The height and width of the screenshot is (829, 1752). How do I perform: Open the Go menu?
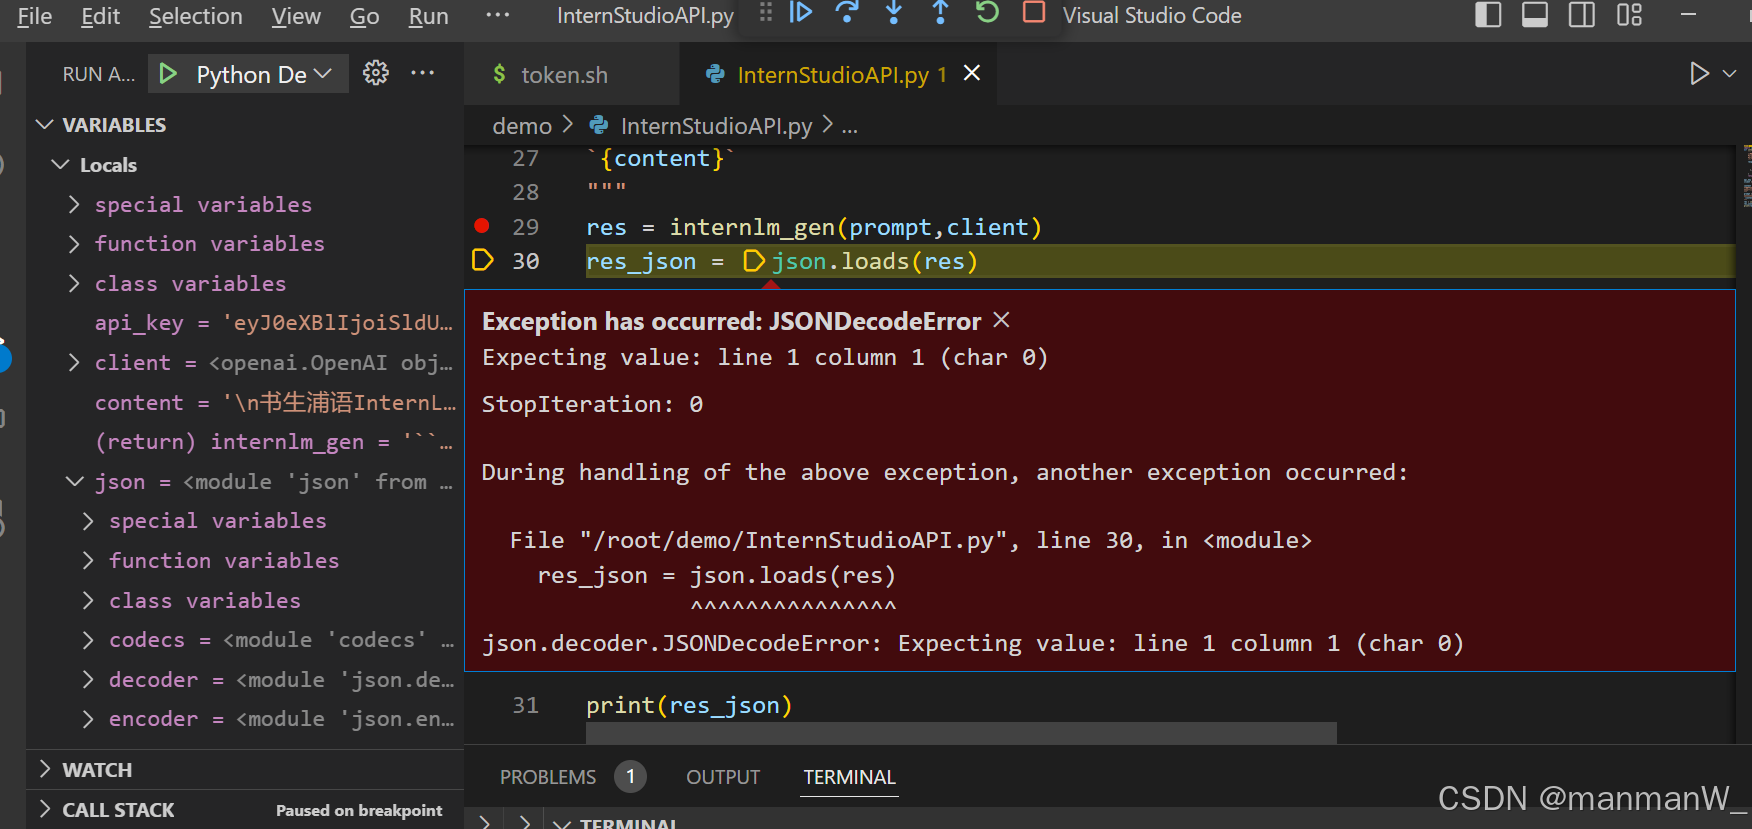(x=364, y=16)
